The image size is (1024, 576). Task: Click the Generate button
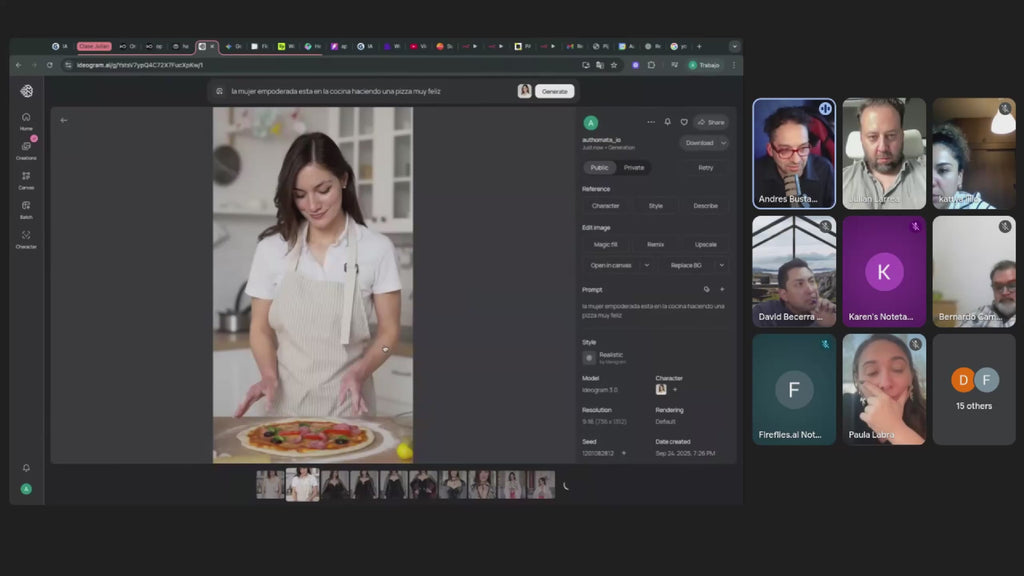coord(554,91)
